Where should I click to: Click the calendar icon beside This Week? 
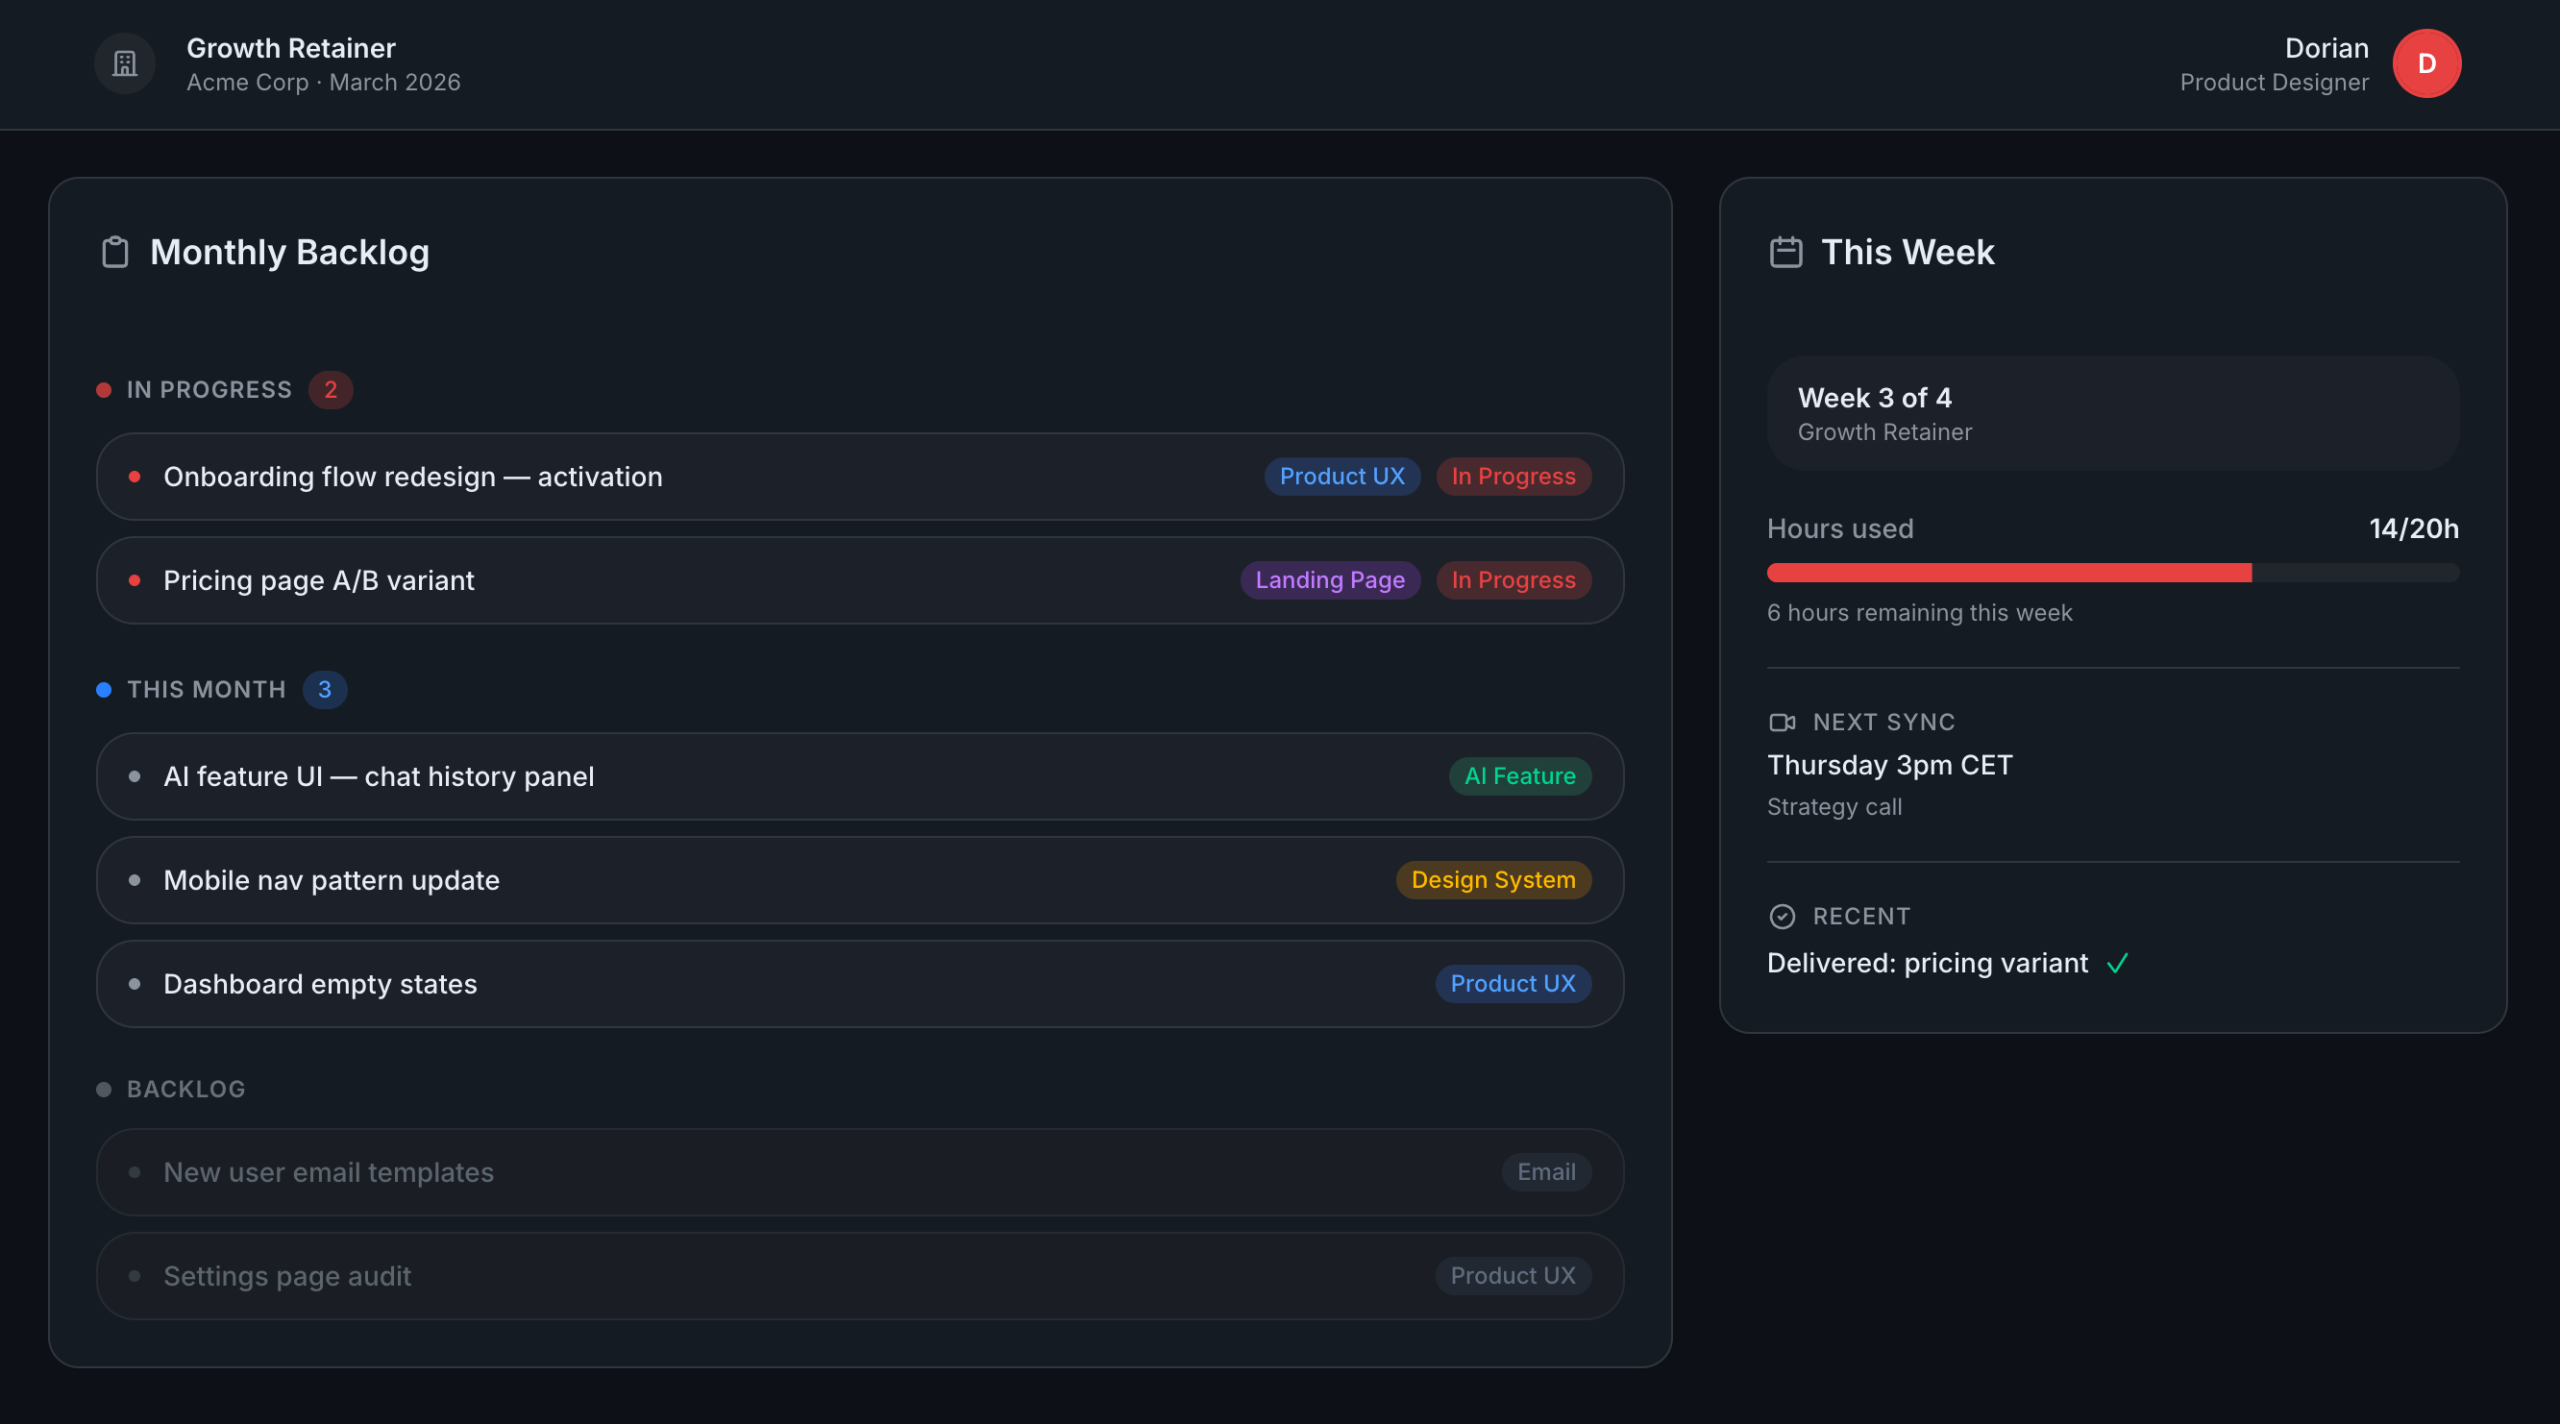tap(1785, 252)
